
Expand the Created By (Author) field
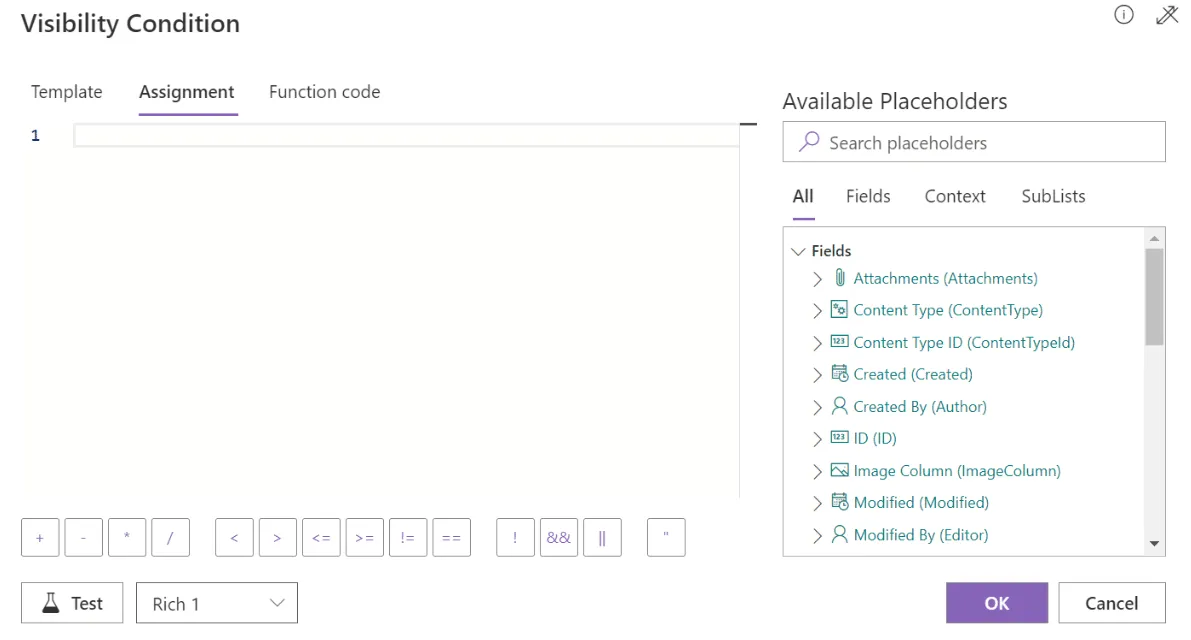tap(817, 406)
